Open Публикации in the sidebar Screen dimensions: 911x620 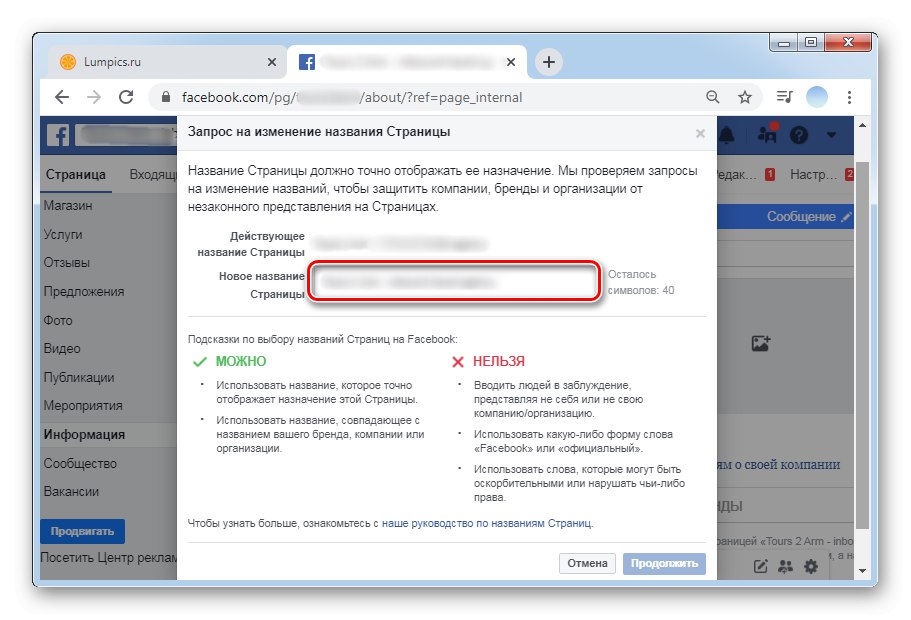pyautogui.click(x=79, y=377)
